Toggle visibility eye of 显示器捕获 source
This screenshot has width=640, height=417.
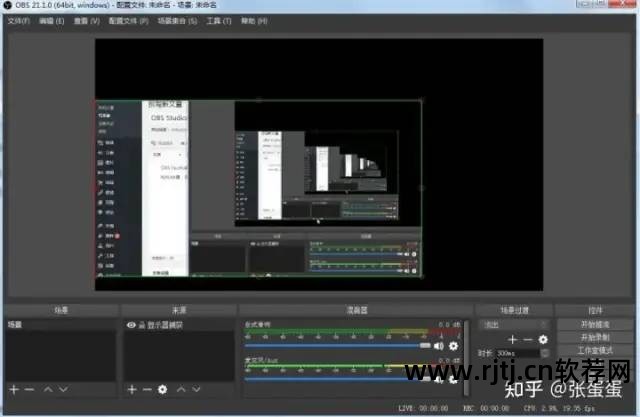pos(131,325)
